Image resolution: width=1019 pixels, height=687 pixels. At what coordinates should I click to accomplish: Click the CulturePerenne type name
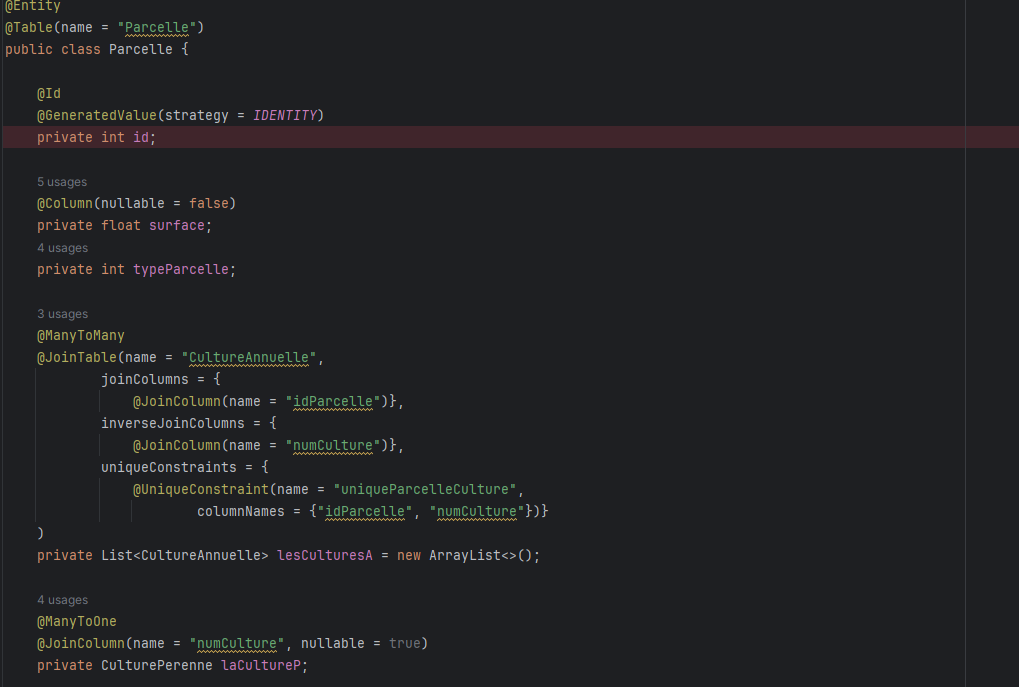[157, 665]
